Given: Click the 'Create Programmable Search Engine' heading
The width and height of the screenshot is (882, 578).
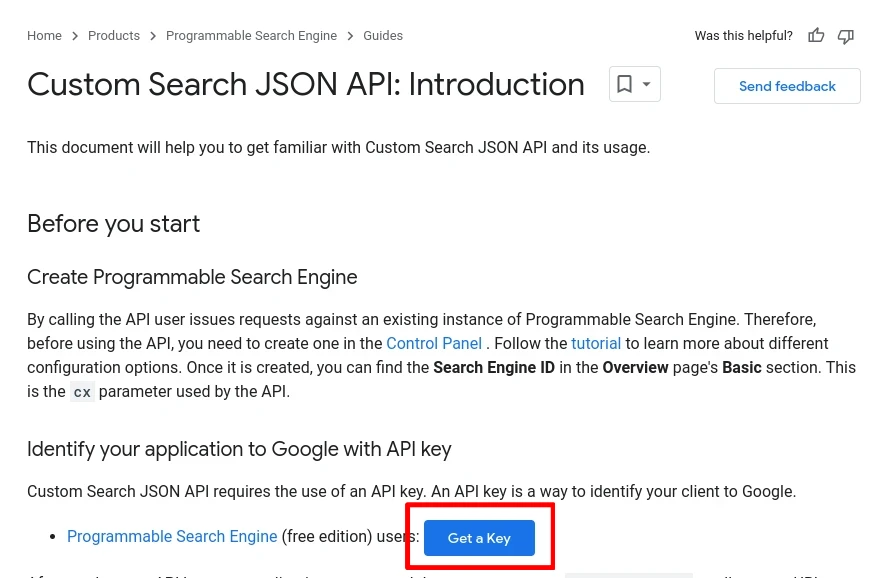Looking at the screenshot, I should (192, 277).
